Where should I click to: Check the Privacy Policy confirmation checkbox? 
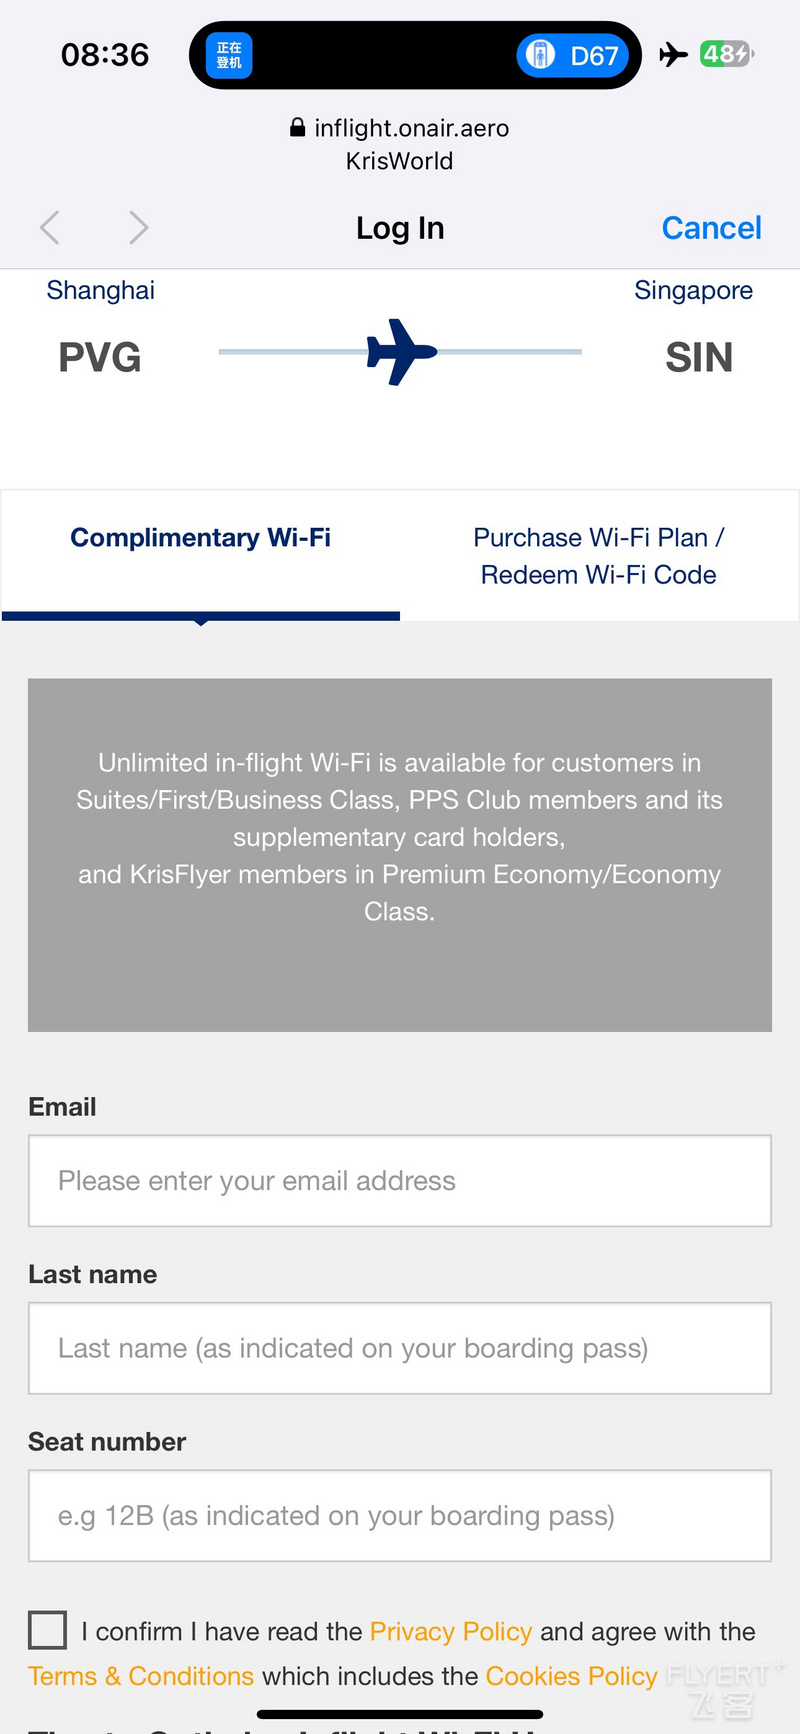[47, 1630]
